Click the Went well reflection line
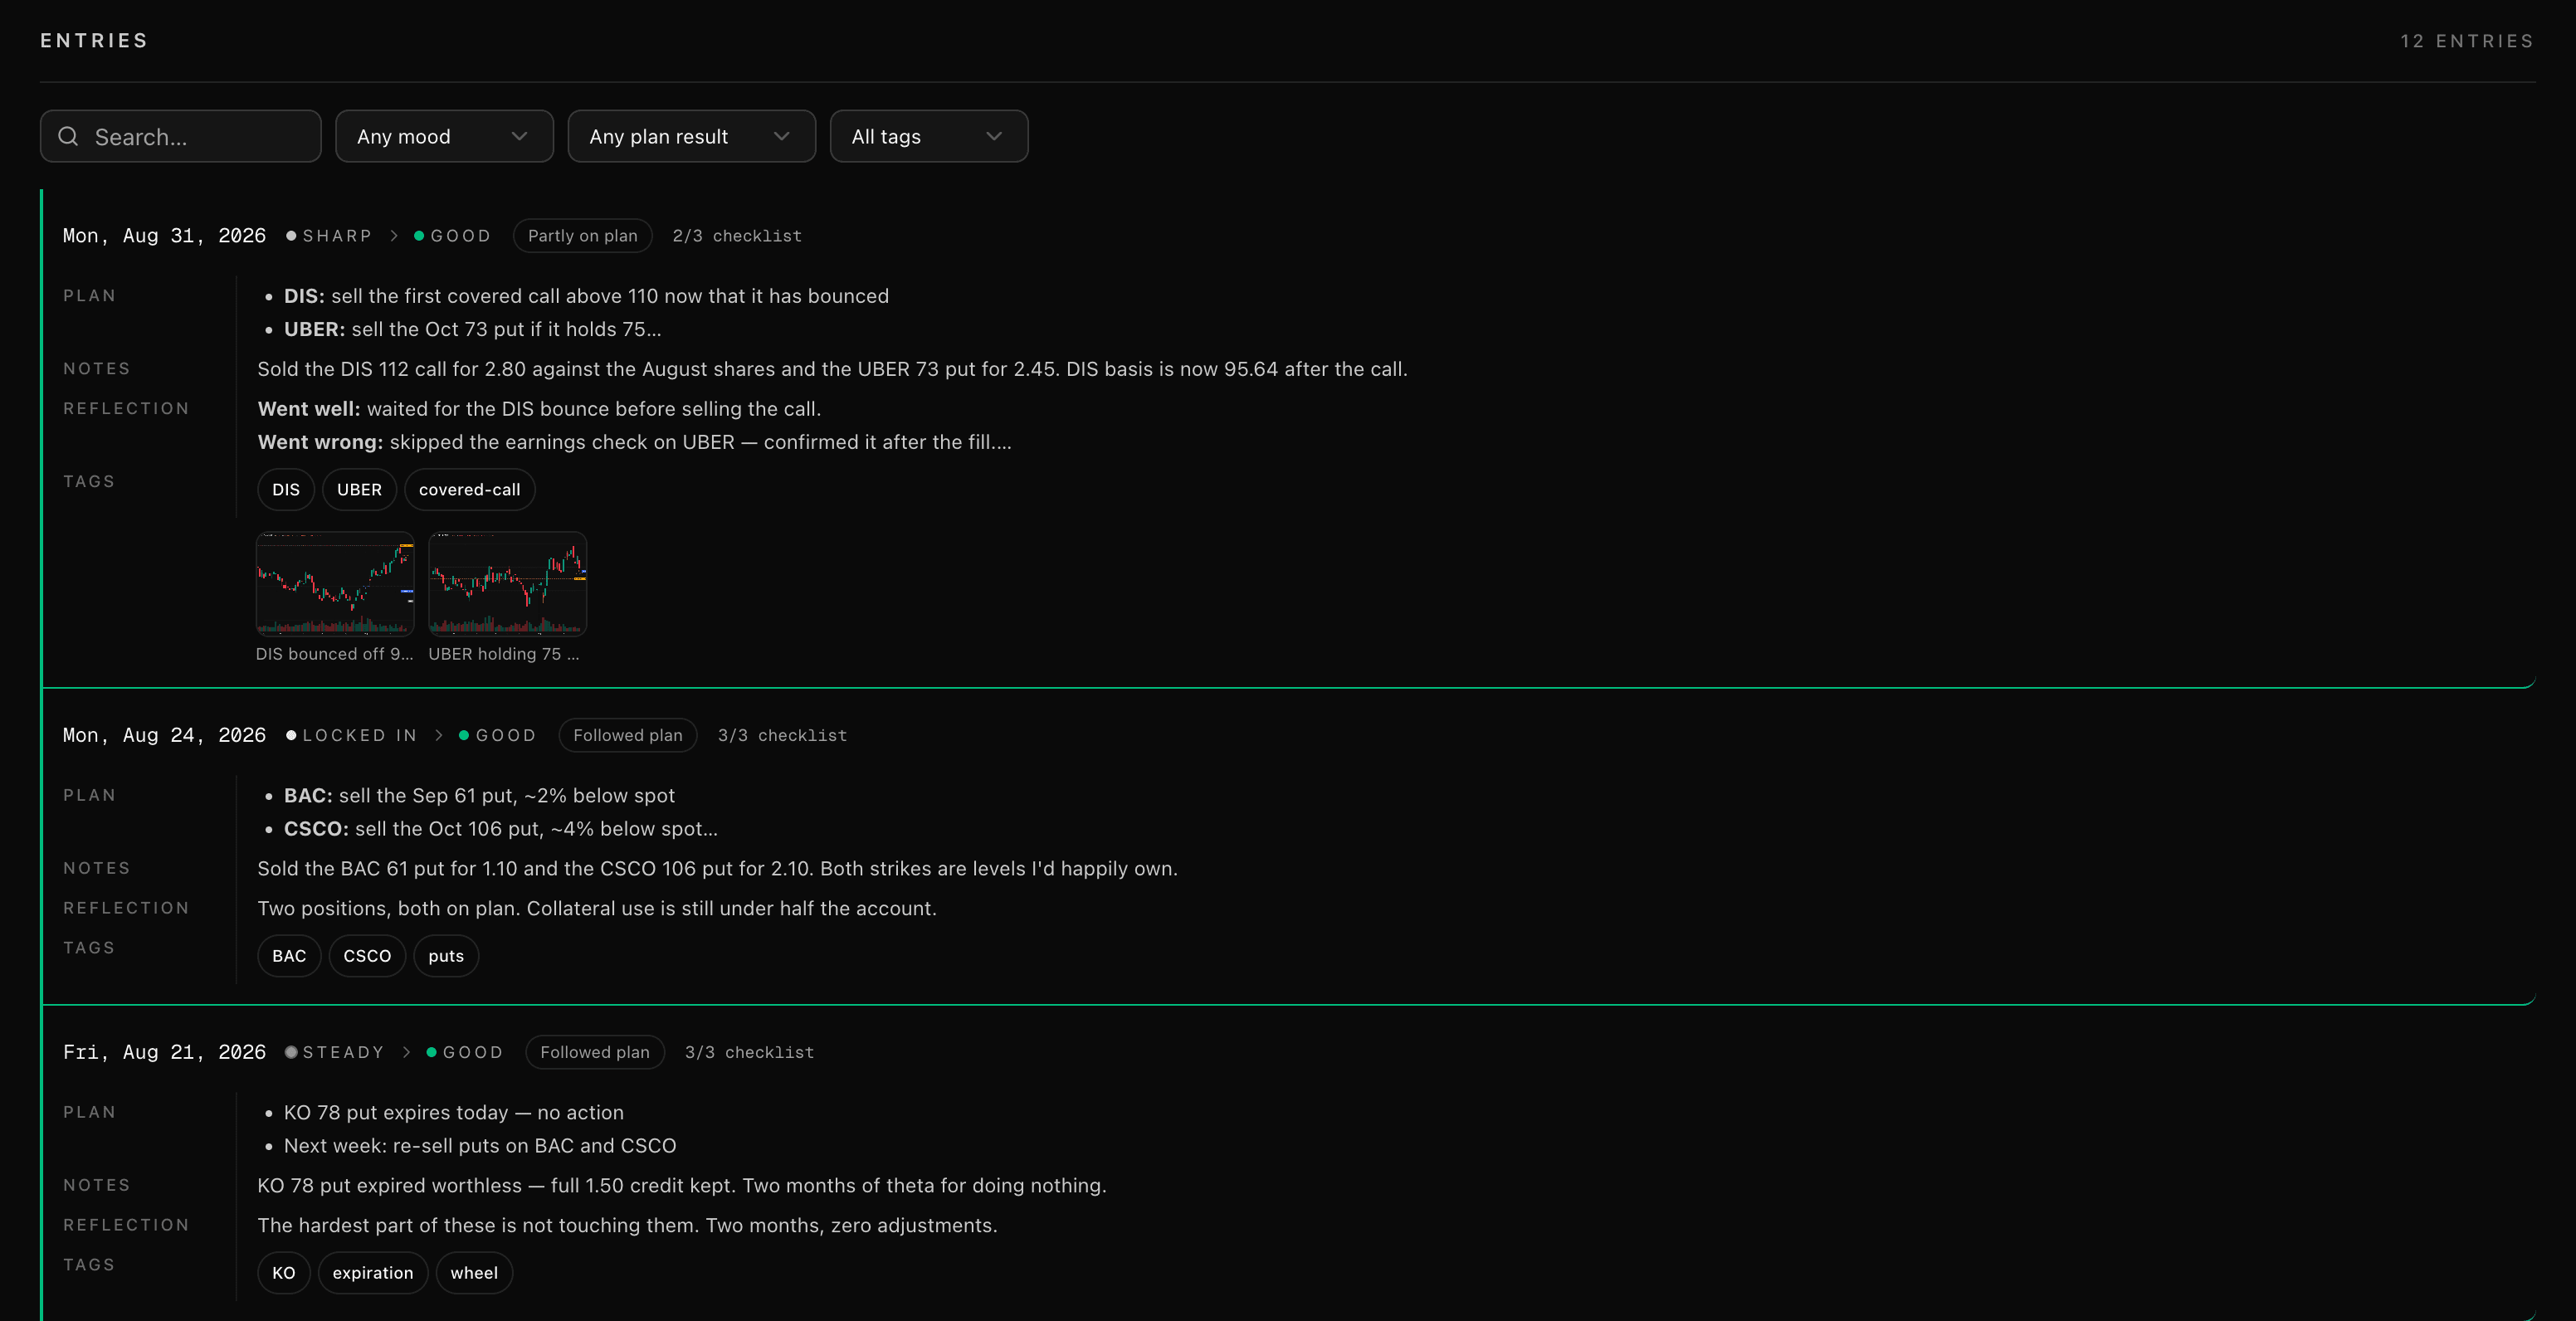The image size is (2576, 1321). point(539,409)
